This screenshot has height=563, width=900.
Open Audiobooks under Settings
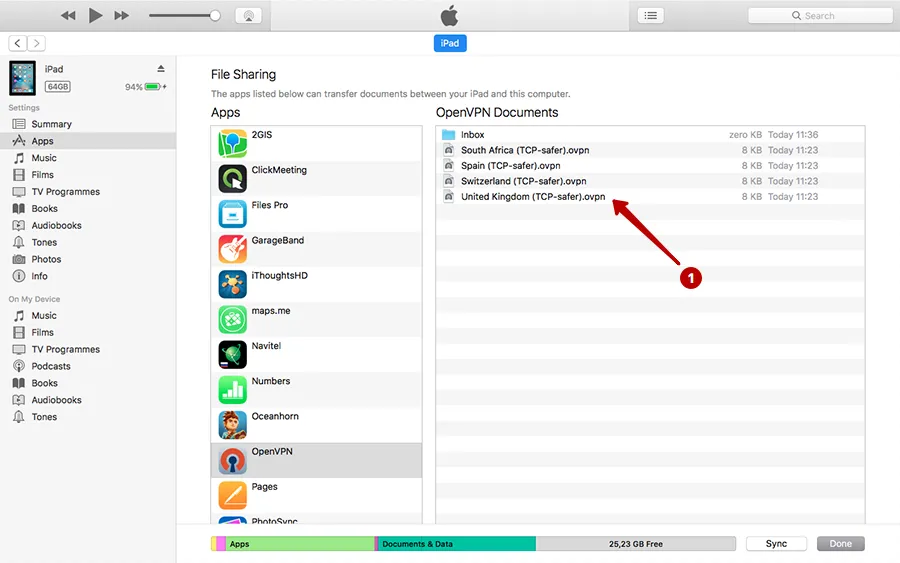88,226
